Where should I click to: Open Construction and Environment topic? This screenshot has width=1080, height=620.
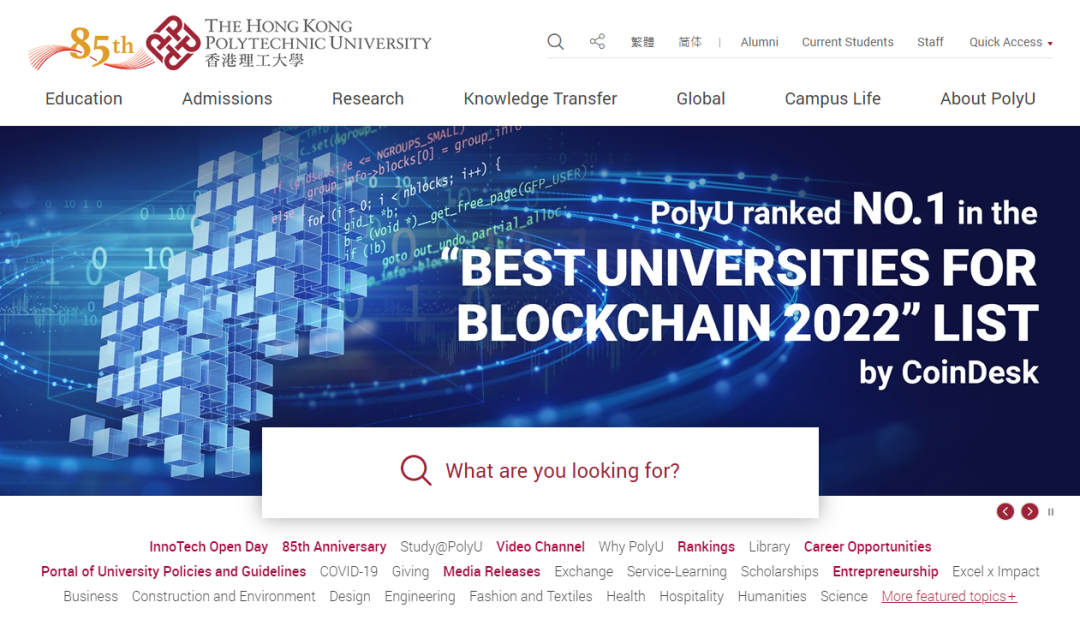tap(223, 597)
